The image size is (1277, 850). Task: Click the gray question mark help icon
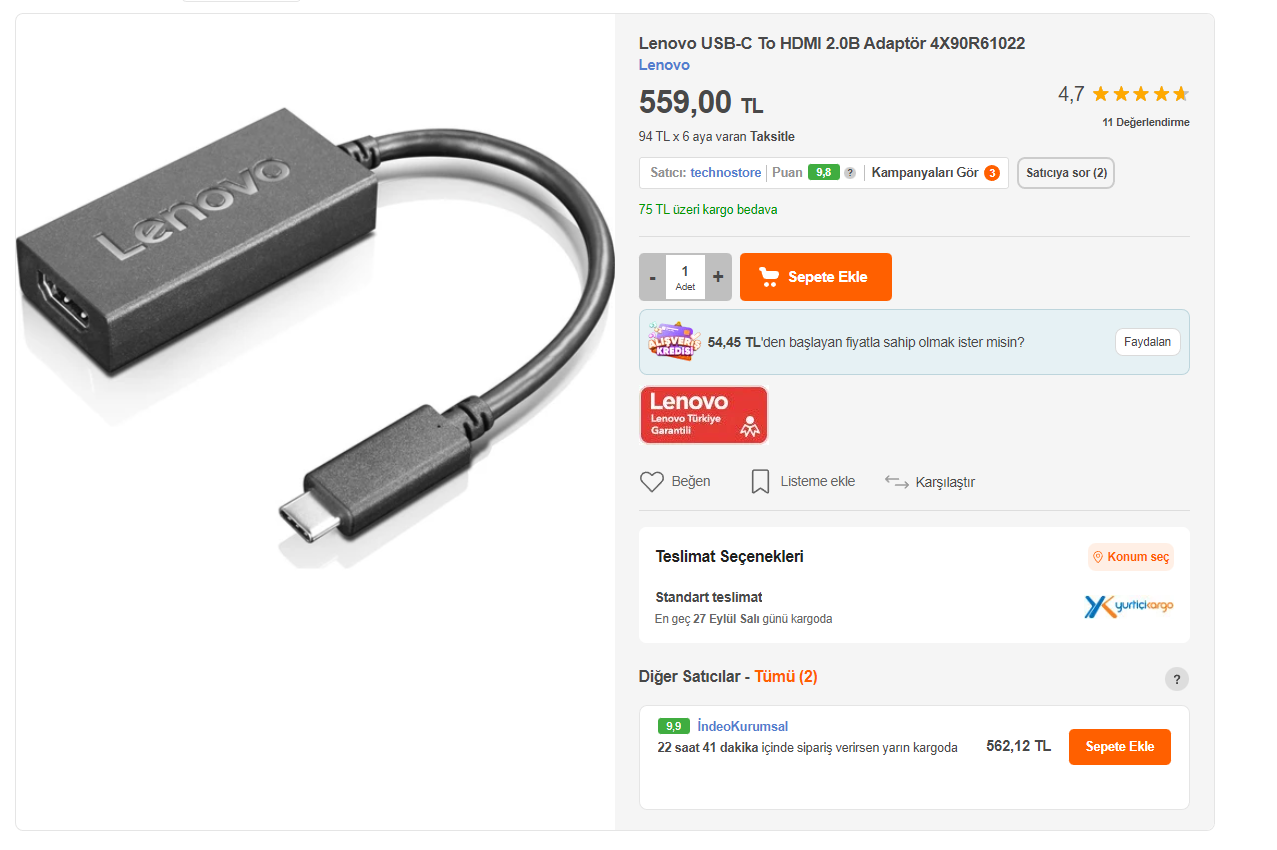click(x=1177, y=679)
